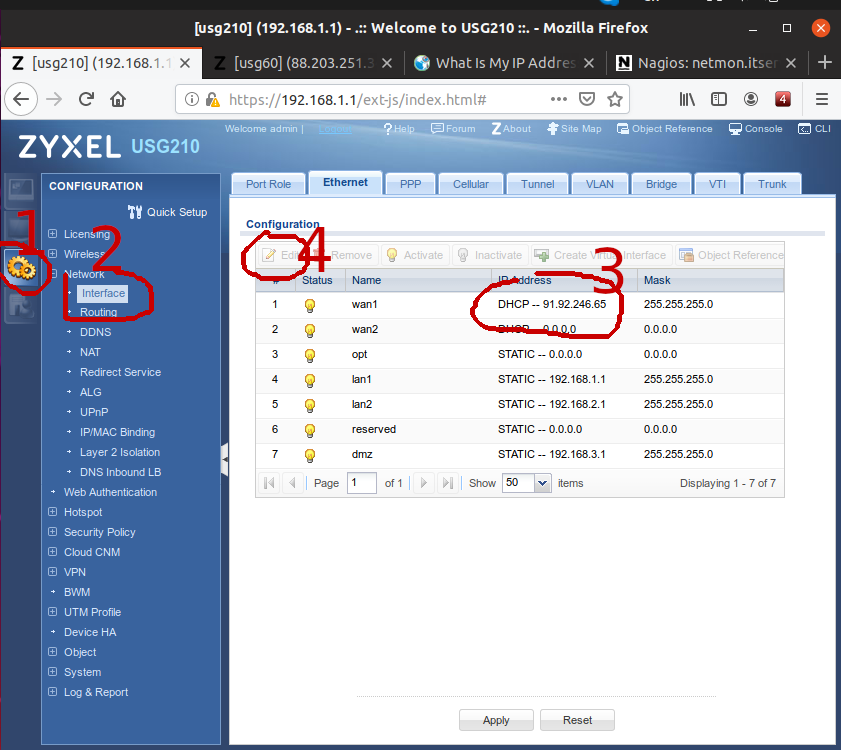Expand Security Policy tree node
Screen dimensions: 841x750
(x=53, y=532)
